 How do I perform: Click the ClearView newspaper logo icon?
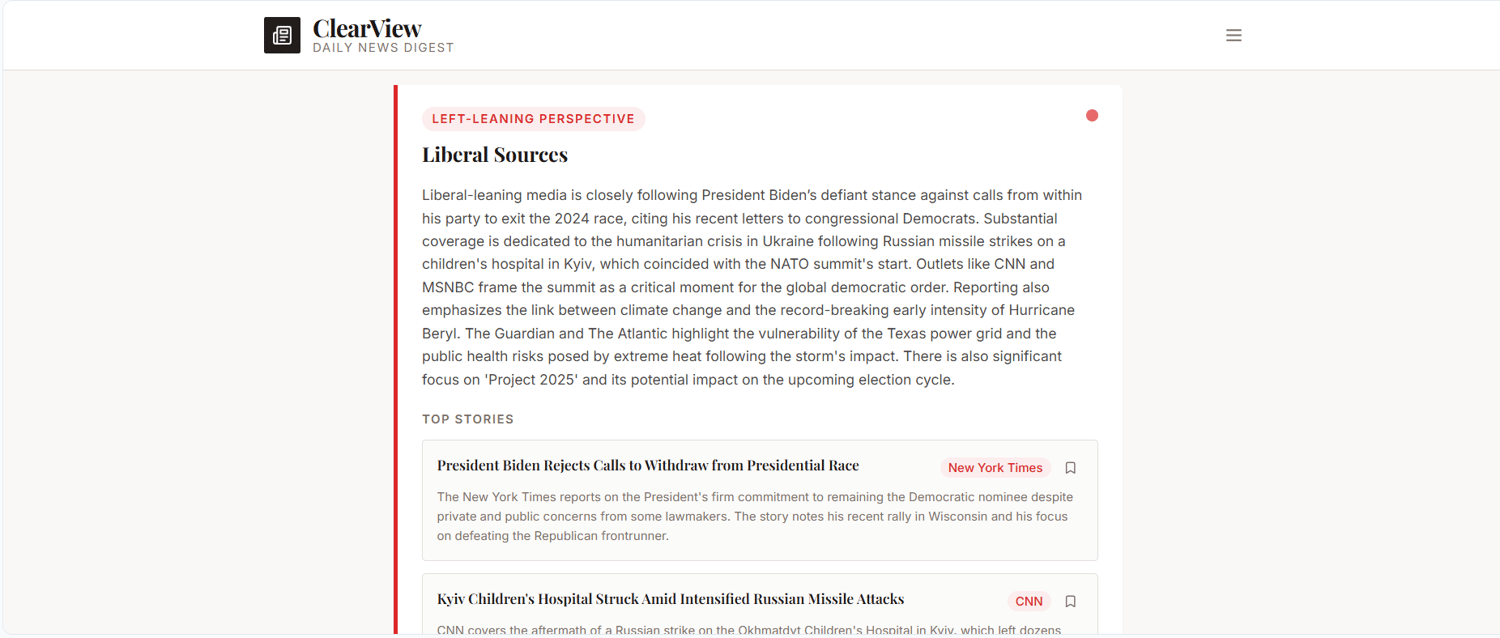(282, 35)
